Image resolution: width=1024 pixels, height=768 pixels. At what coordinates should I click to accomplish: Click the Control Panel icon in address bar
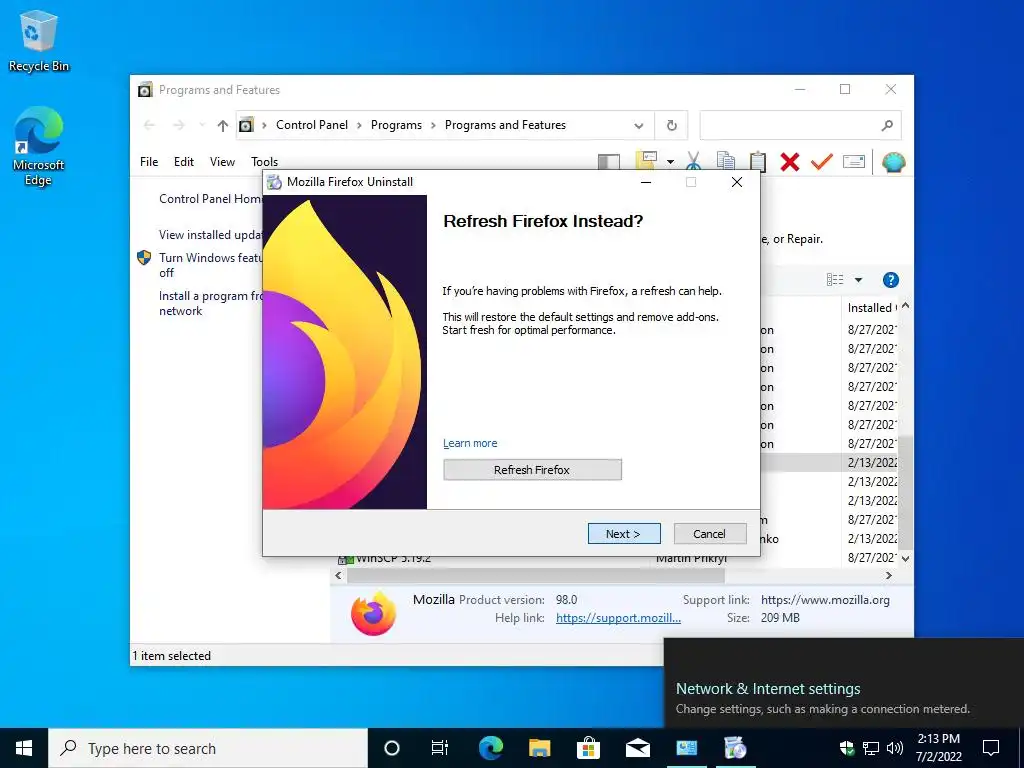(246, 125)
